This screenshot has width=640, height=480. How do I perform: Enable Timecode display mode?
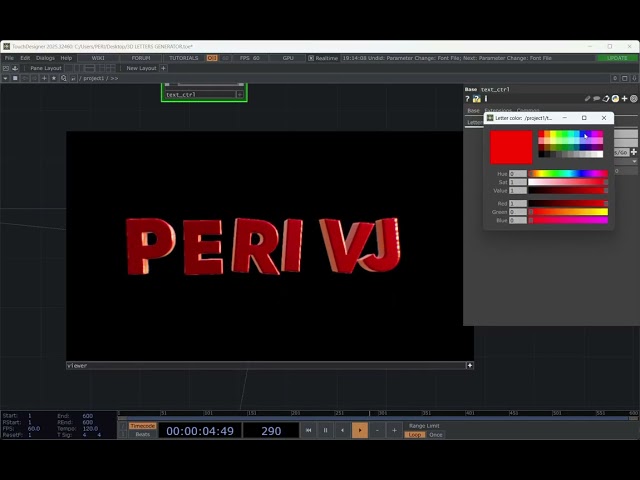click(142, 426)
